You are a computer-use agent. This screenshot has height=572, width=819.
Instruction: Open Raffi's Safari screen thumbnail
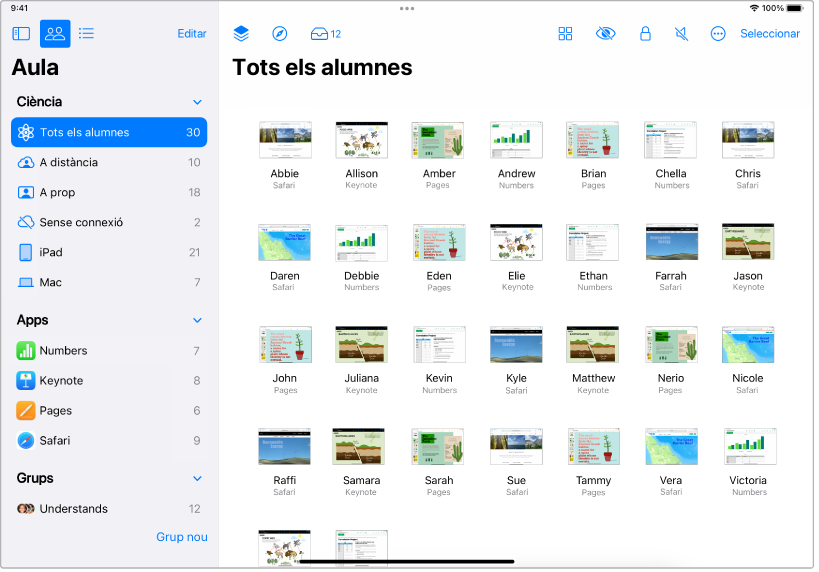[x=285, y=447]
